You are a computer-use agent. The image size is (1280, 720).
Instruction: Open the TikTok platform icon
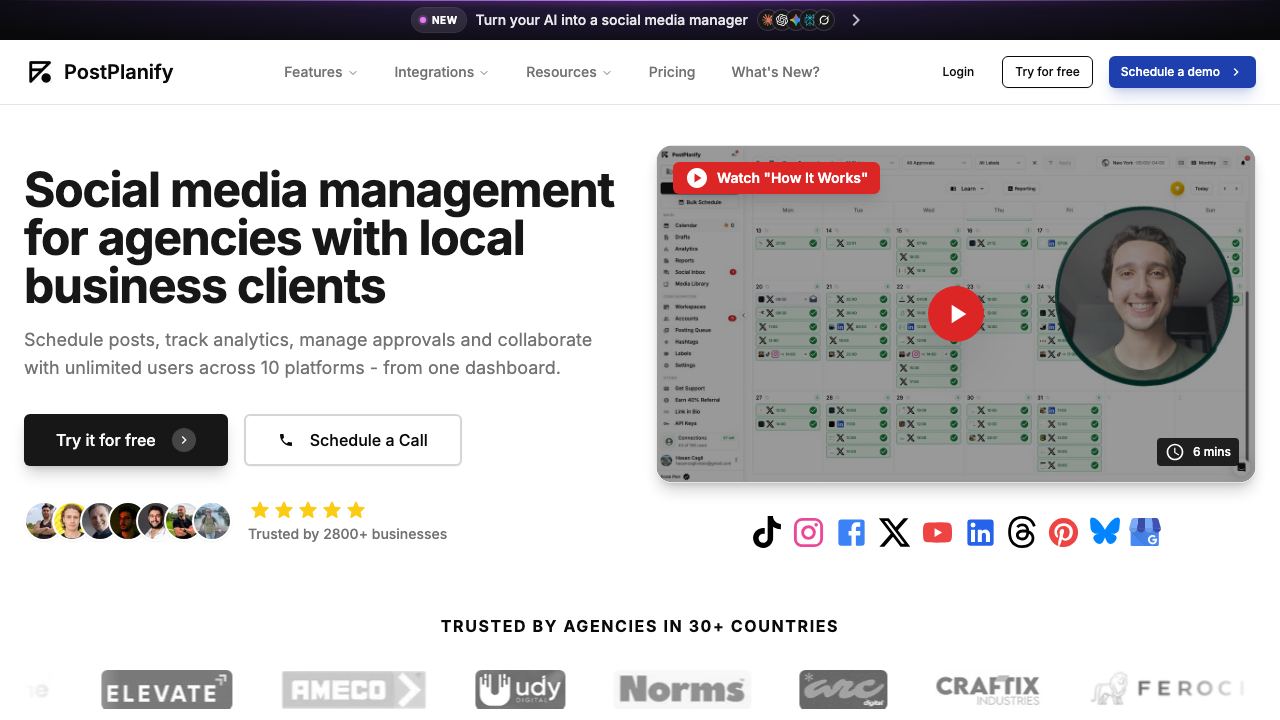pos(767,532)
